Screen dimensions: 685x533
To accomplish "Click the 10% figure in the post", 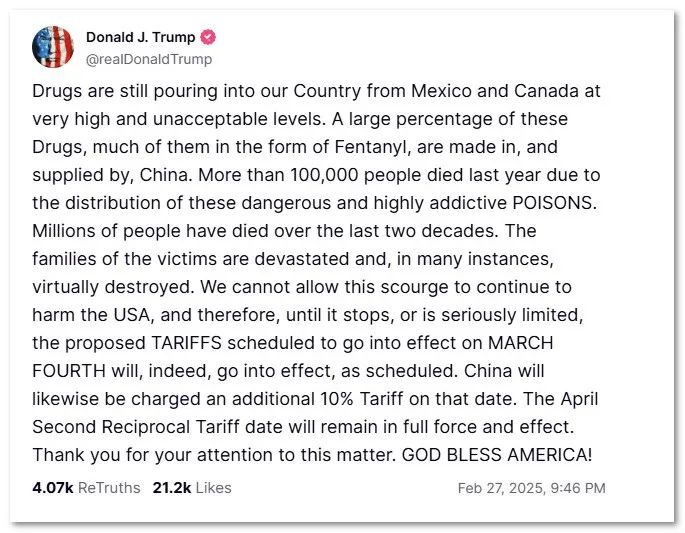I will point(336,399).
